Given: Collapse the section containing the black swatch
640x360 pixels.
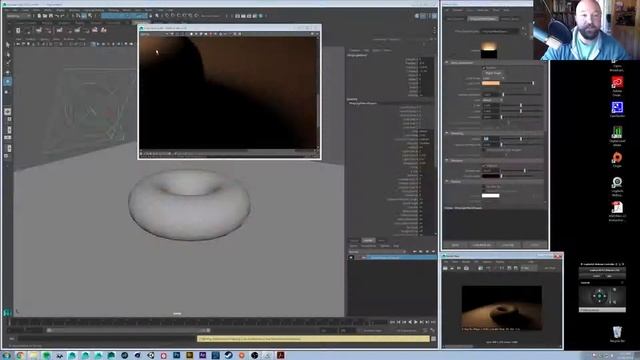Looking at the screenshot, I should (447, 160).
